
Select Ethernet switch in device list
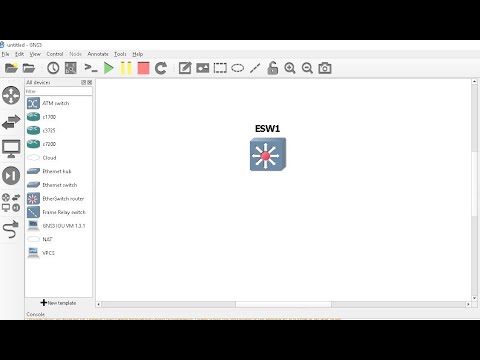point(59,185)
